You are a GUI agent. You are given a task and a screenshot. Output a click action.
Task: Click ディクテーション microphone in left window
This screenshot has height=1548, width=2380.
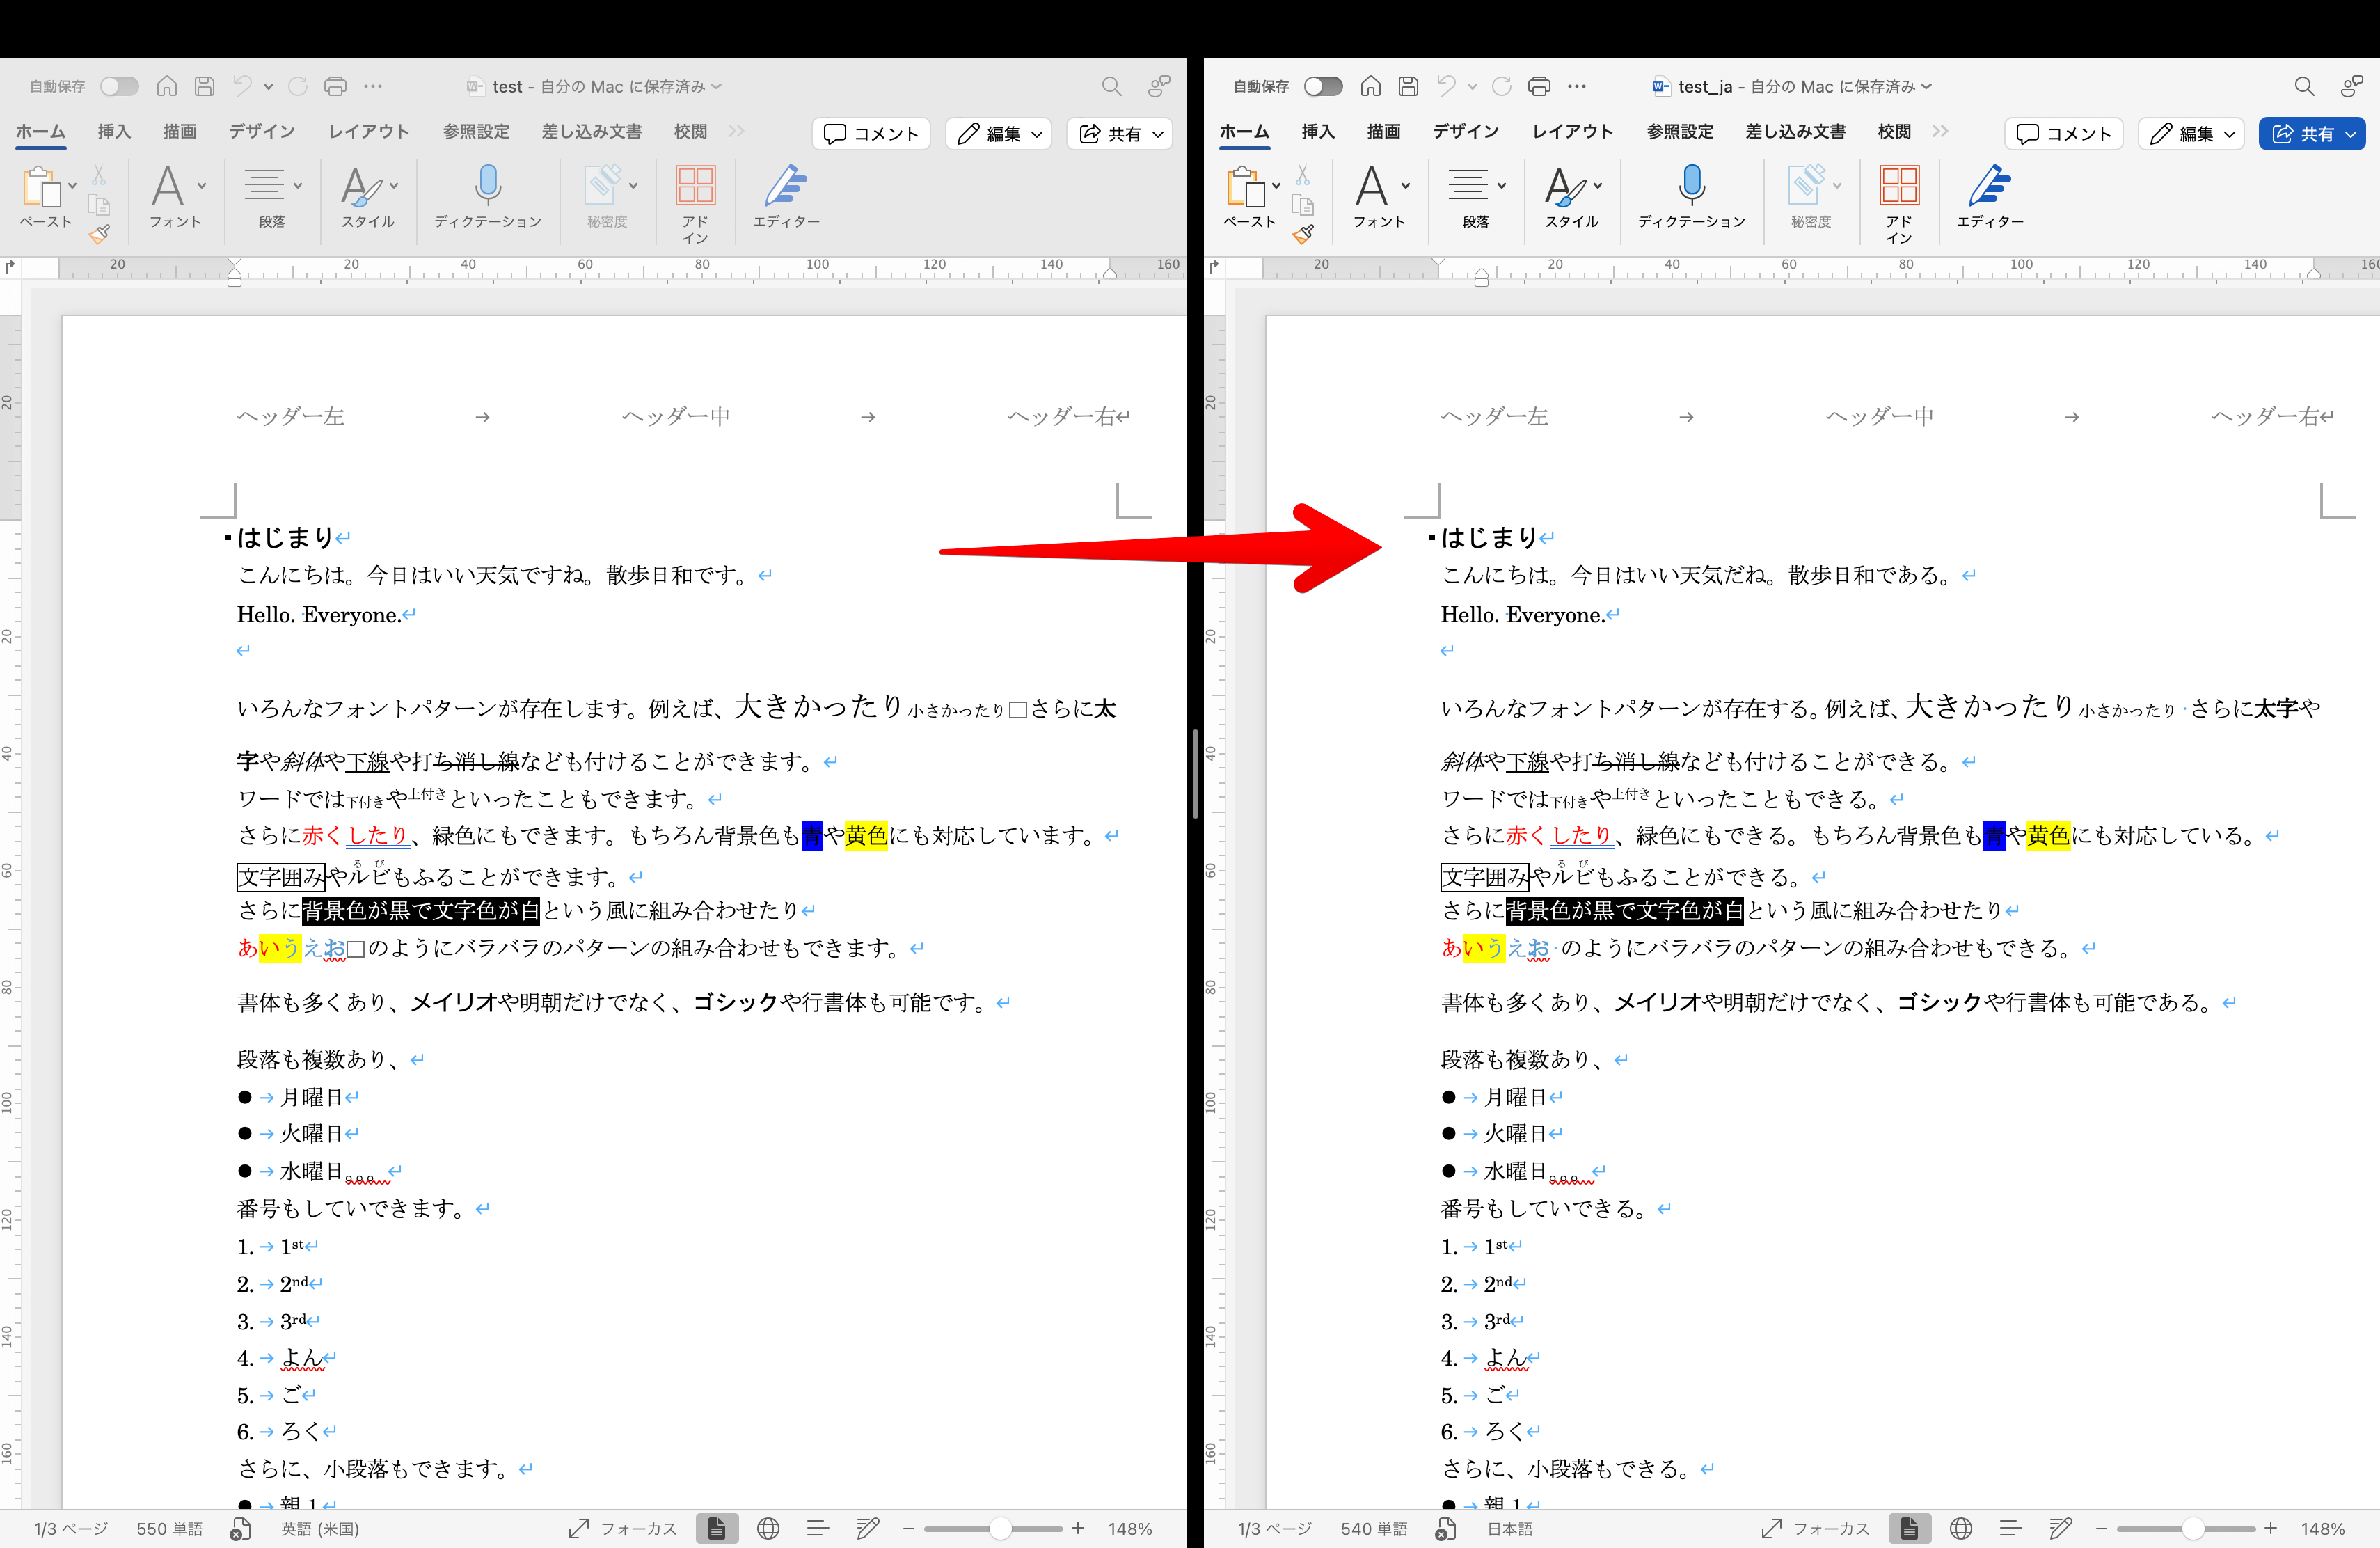coord(488,186)
